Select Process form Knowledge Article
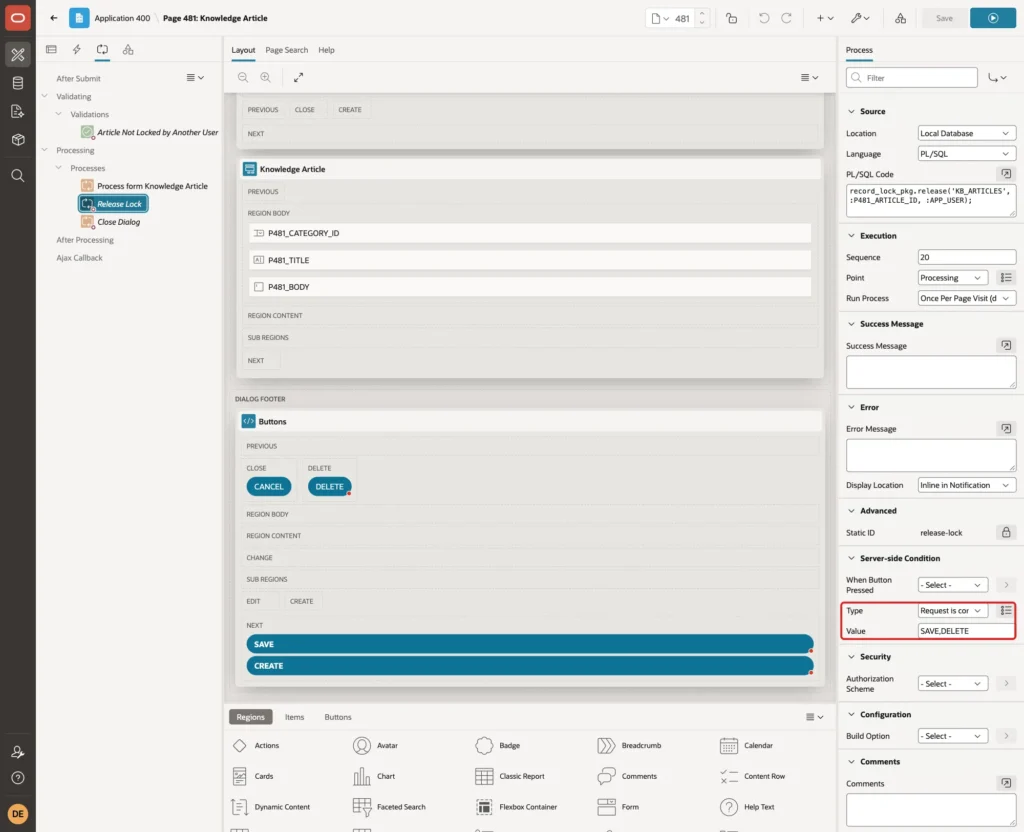This screenshot has height=832, width=1024. pos(152,186)
